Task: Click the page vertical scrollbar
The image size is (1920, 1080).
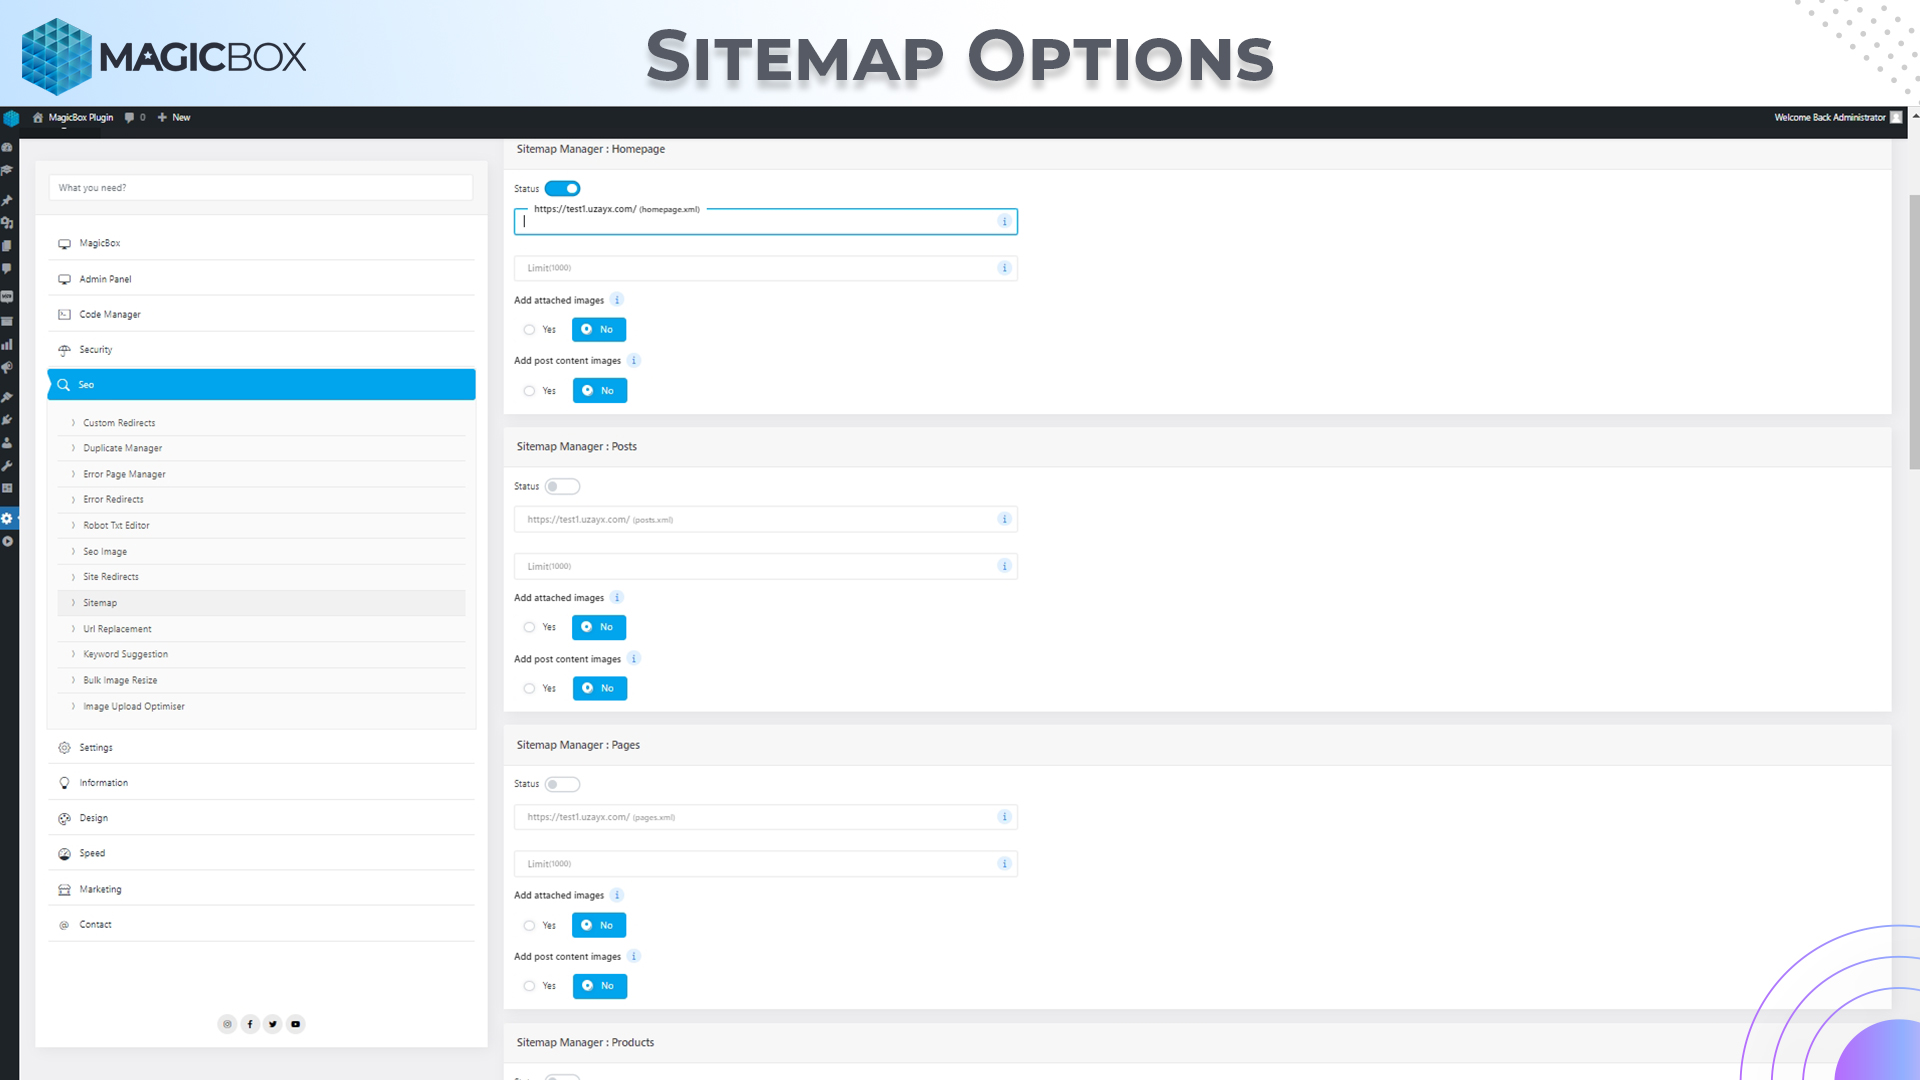Action: (1914, 330)
